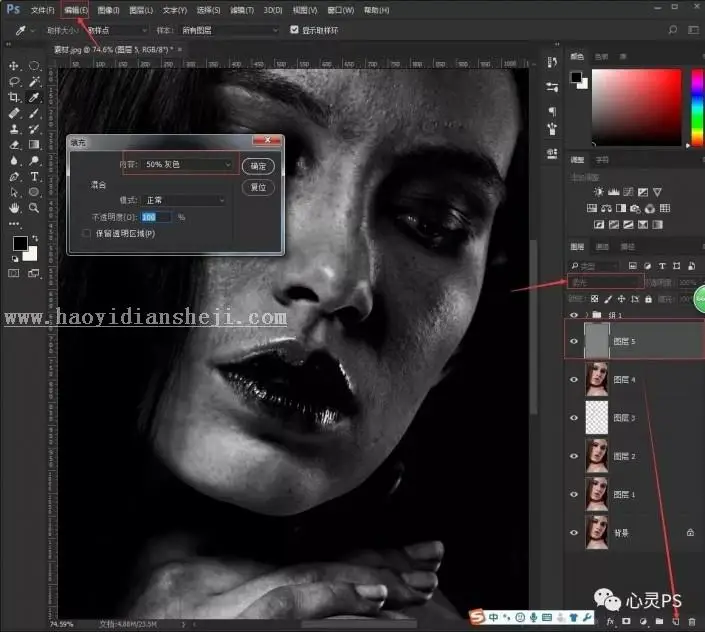Hide 图层 1 layer

[574, 494]
